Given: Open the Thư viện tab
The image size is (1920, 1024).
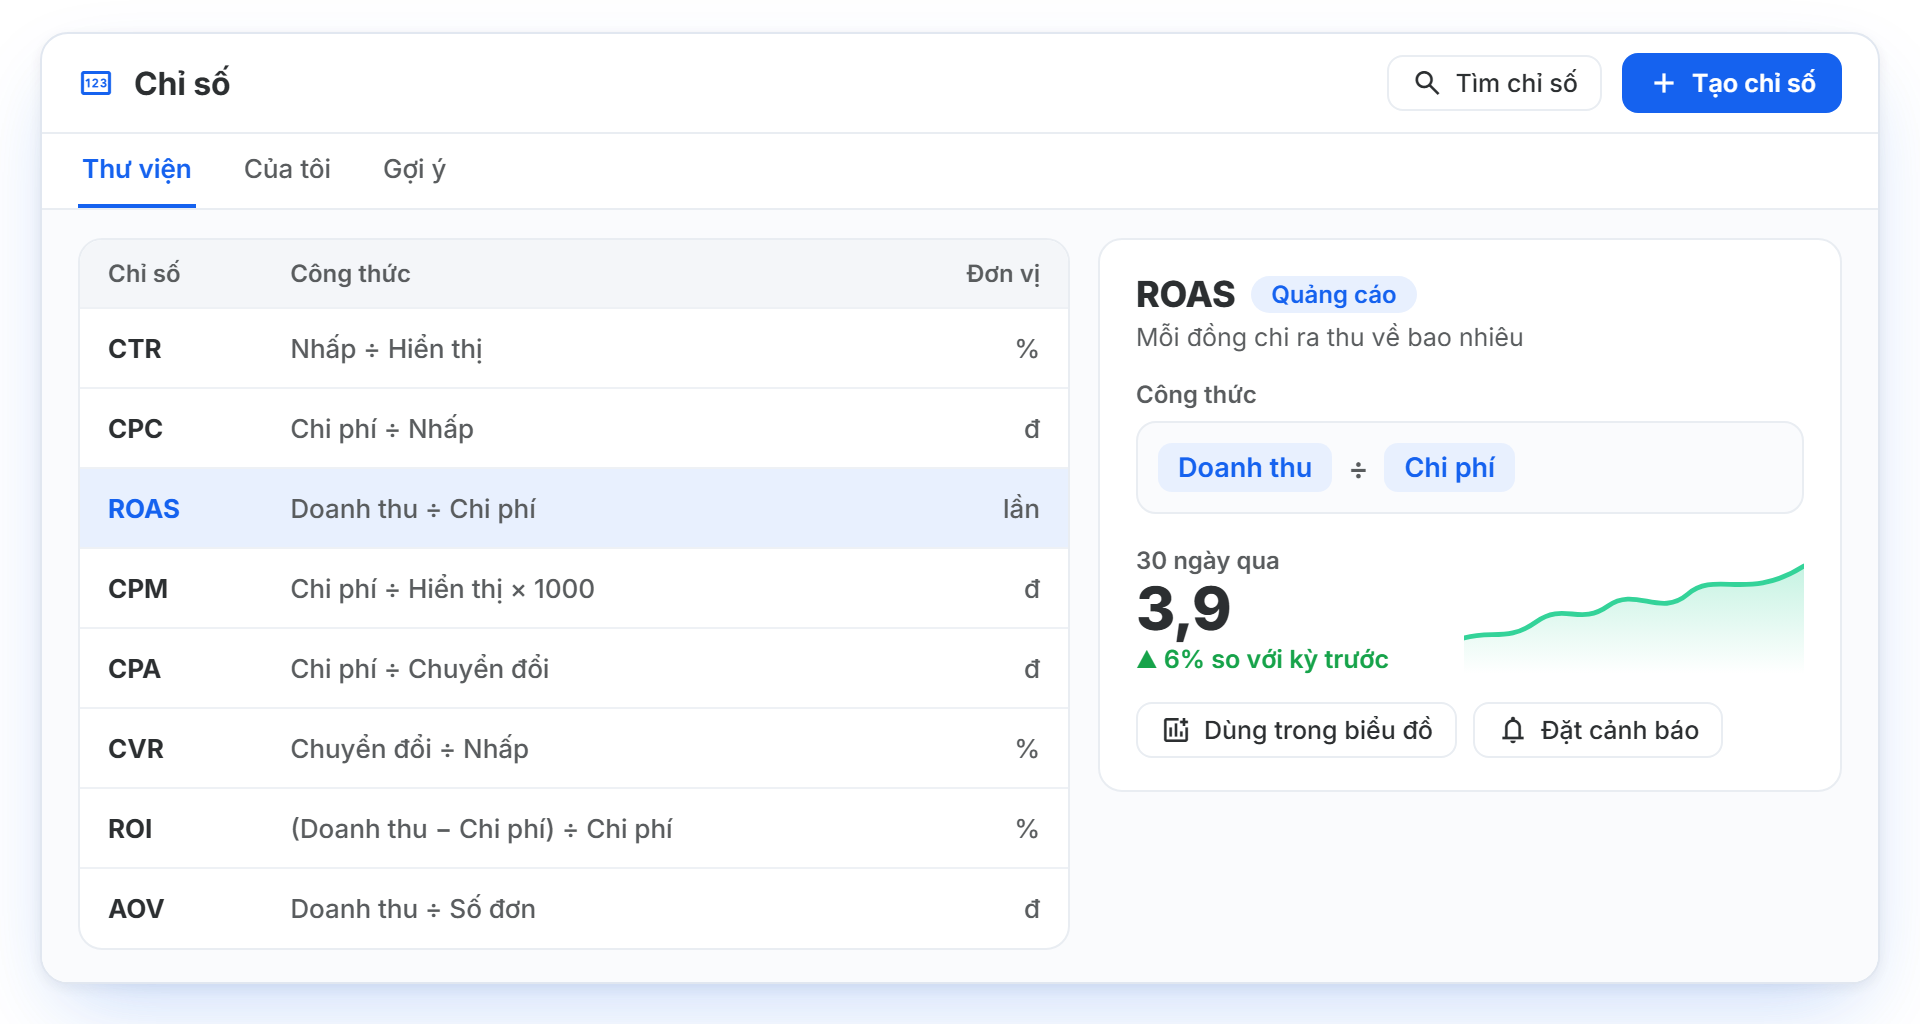Looking at the screenshot, I should 137,169.
